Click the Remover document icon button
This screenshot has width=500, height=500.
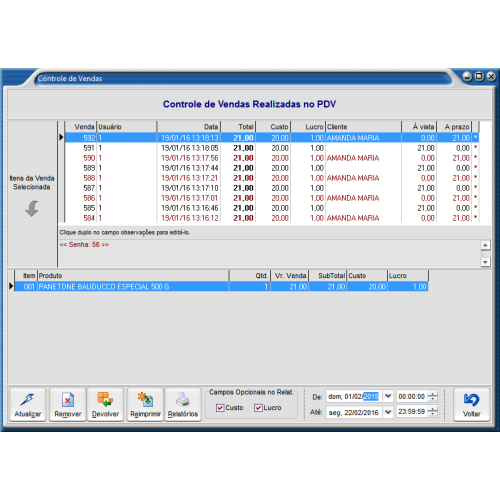(x=68, y=404)
